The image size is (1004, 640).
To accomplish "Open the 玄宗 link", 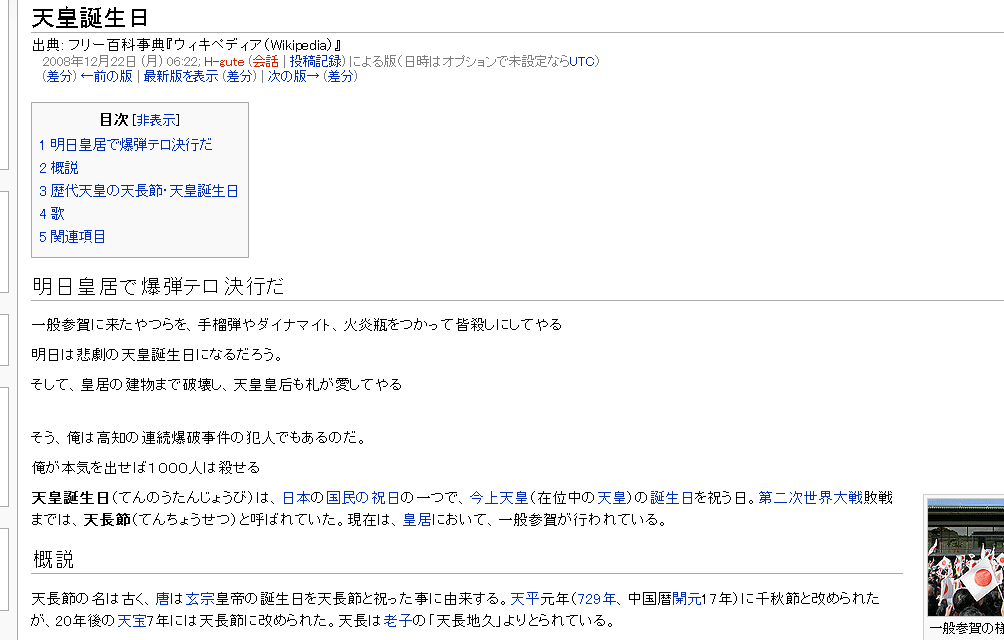I will pyautogui.click(x=200, y=599).
